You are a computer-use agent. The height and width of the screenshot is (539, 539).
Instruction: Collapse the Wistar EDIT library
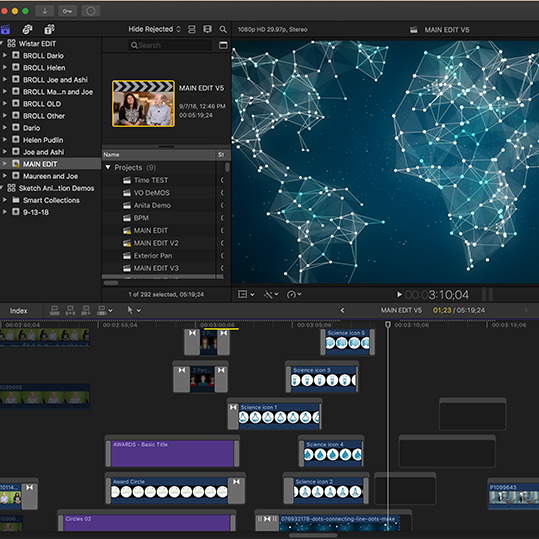[x=1, y=43]
